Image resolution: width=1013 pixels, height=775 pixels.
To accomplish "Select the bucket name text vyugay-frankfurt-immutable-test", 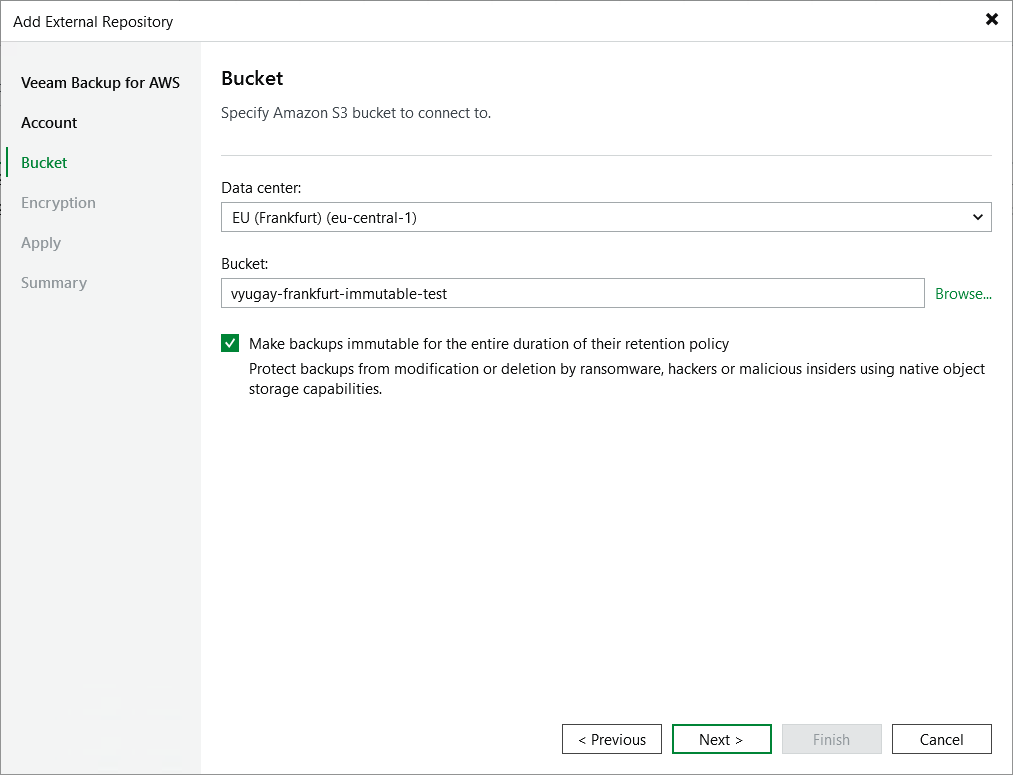I will [x=337, y=293].
